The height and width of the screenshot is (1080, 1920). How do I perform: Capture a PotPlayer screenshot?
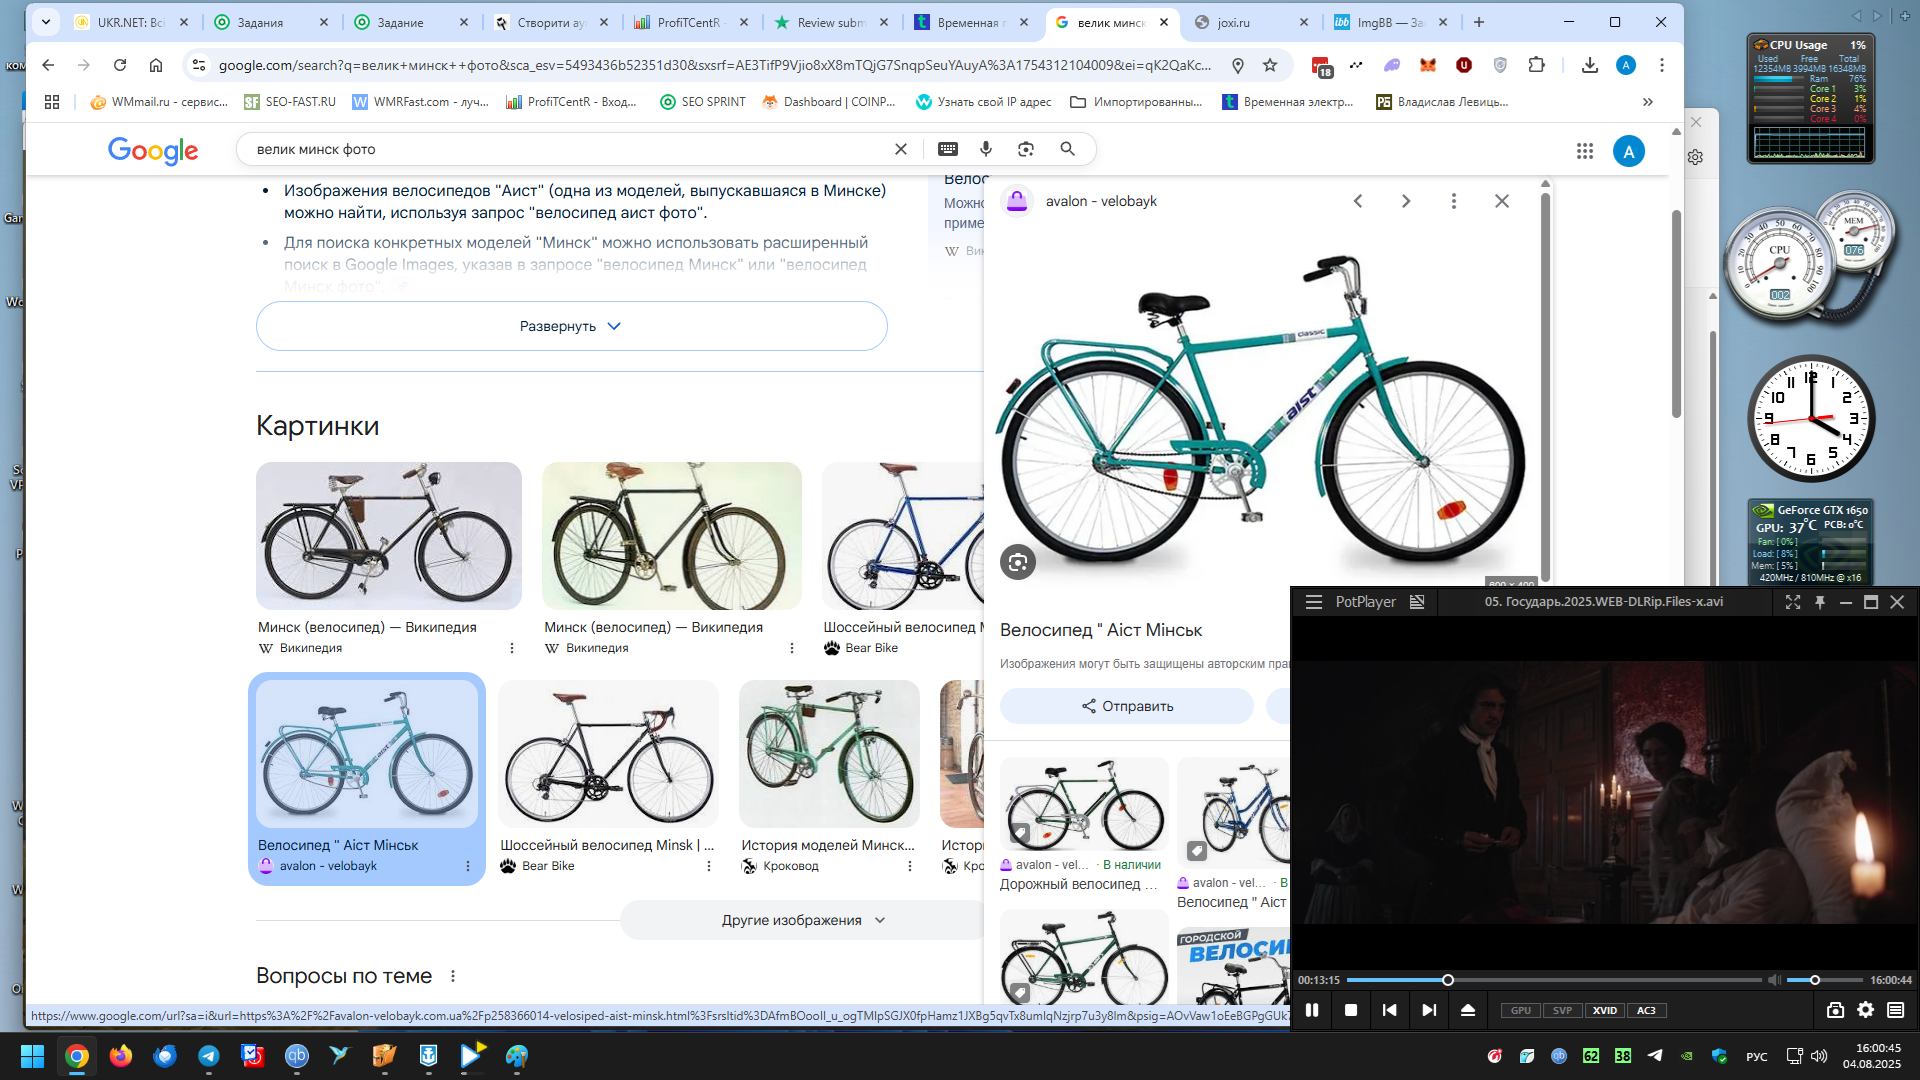(x=1835, y=1010)
